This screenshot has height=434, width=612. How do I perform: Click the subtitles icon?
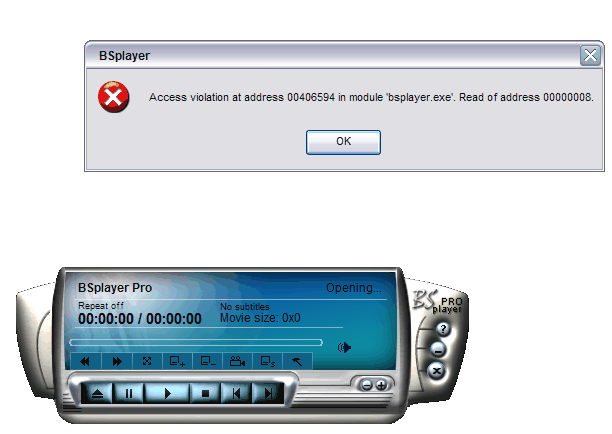coord(268,361)
